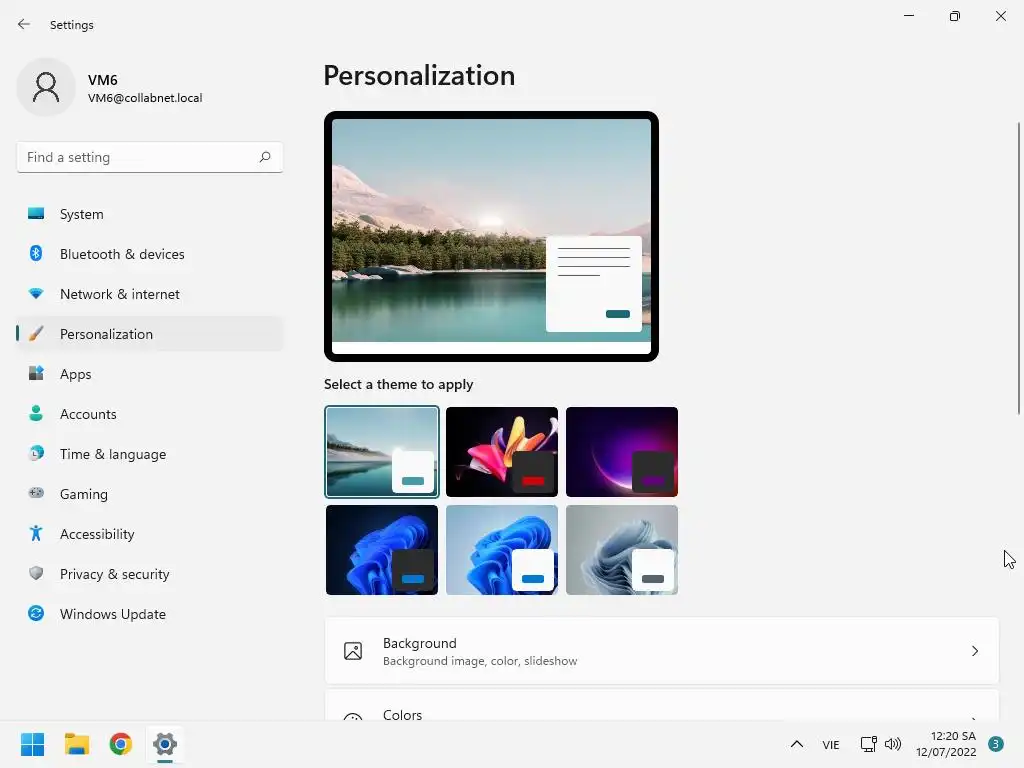Open Background image, color, slideshow row

click(662, 651)
